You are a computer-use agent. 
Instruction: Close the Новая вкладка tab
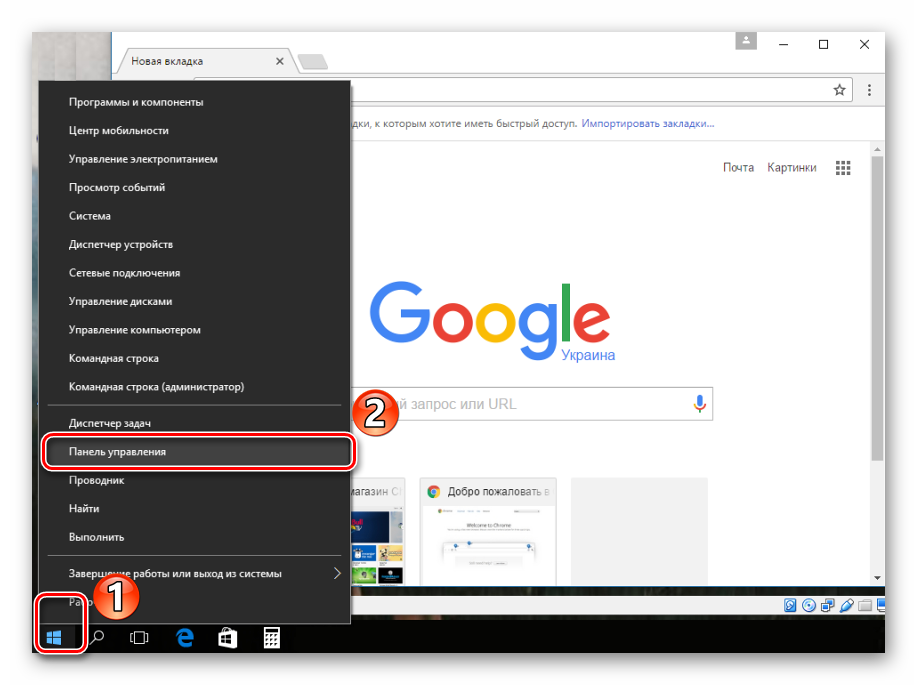point(280,61)
